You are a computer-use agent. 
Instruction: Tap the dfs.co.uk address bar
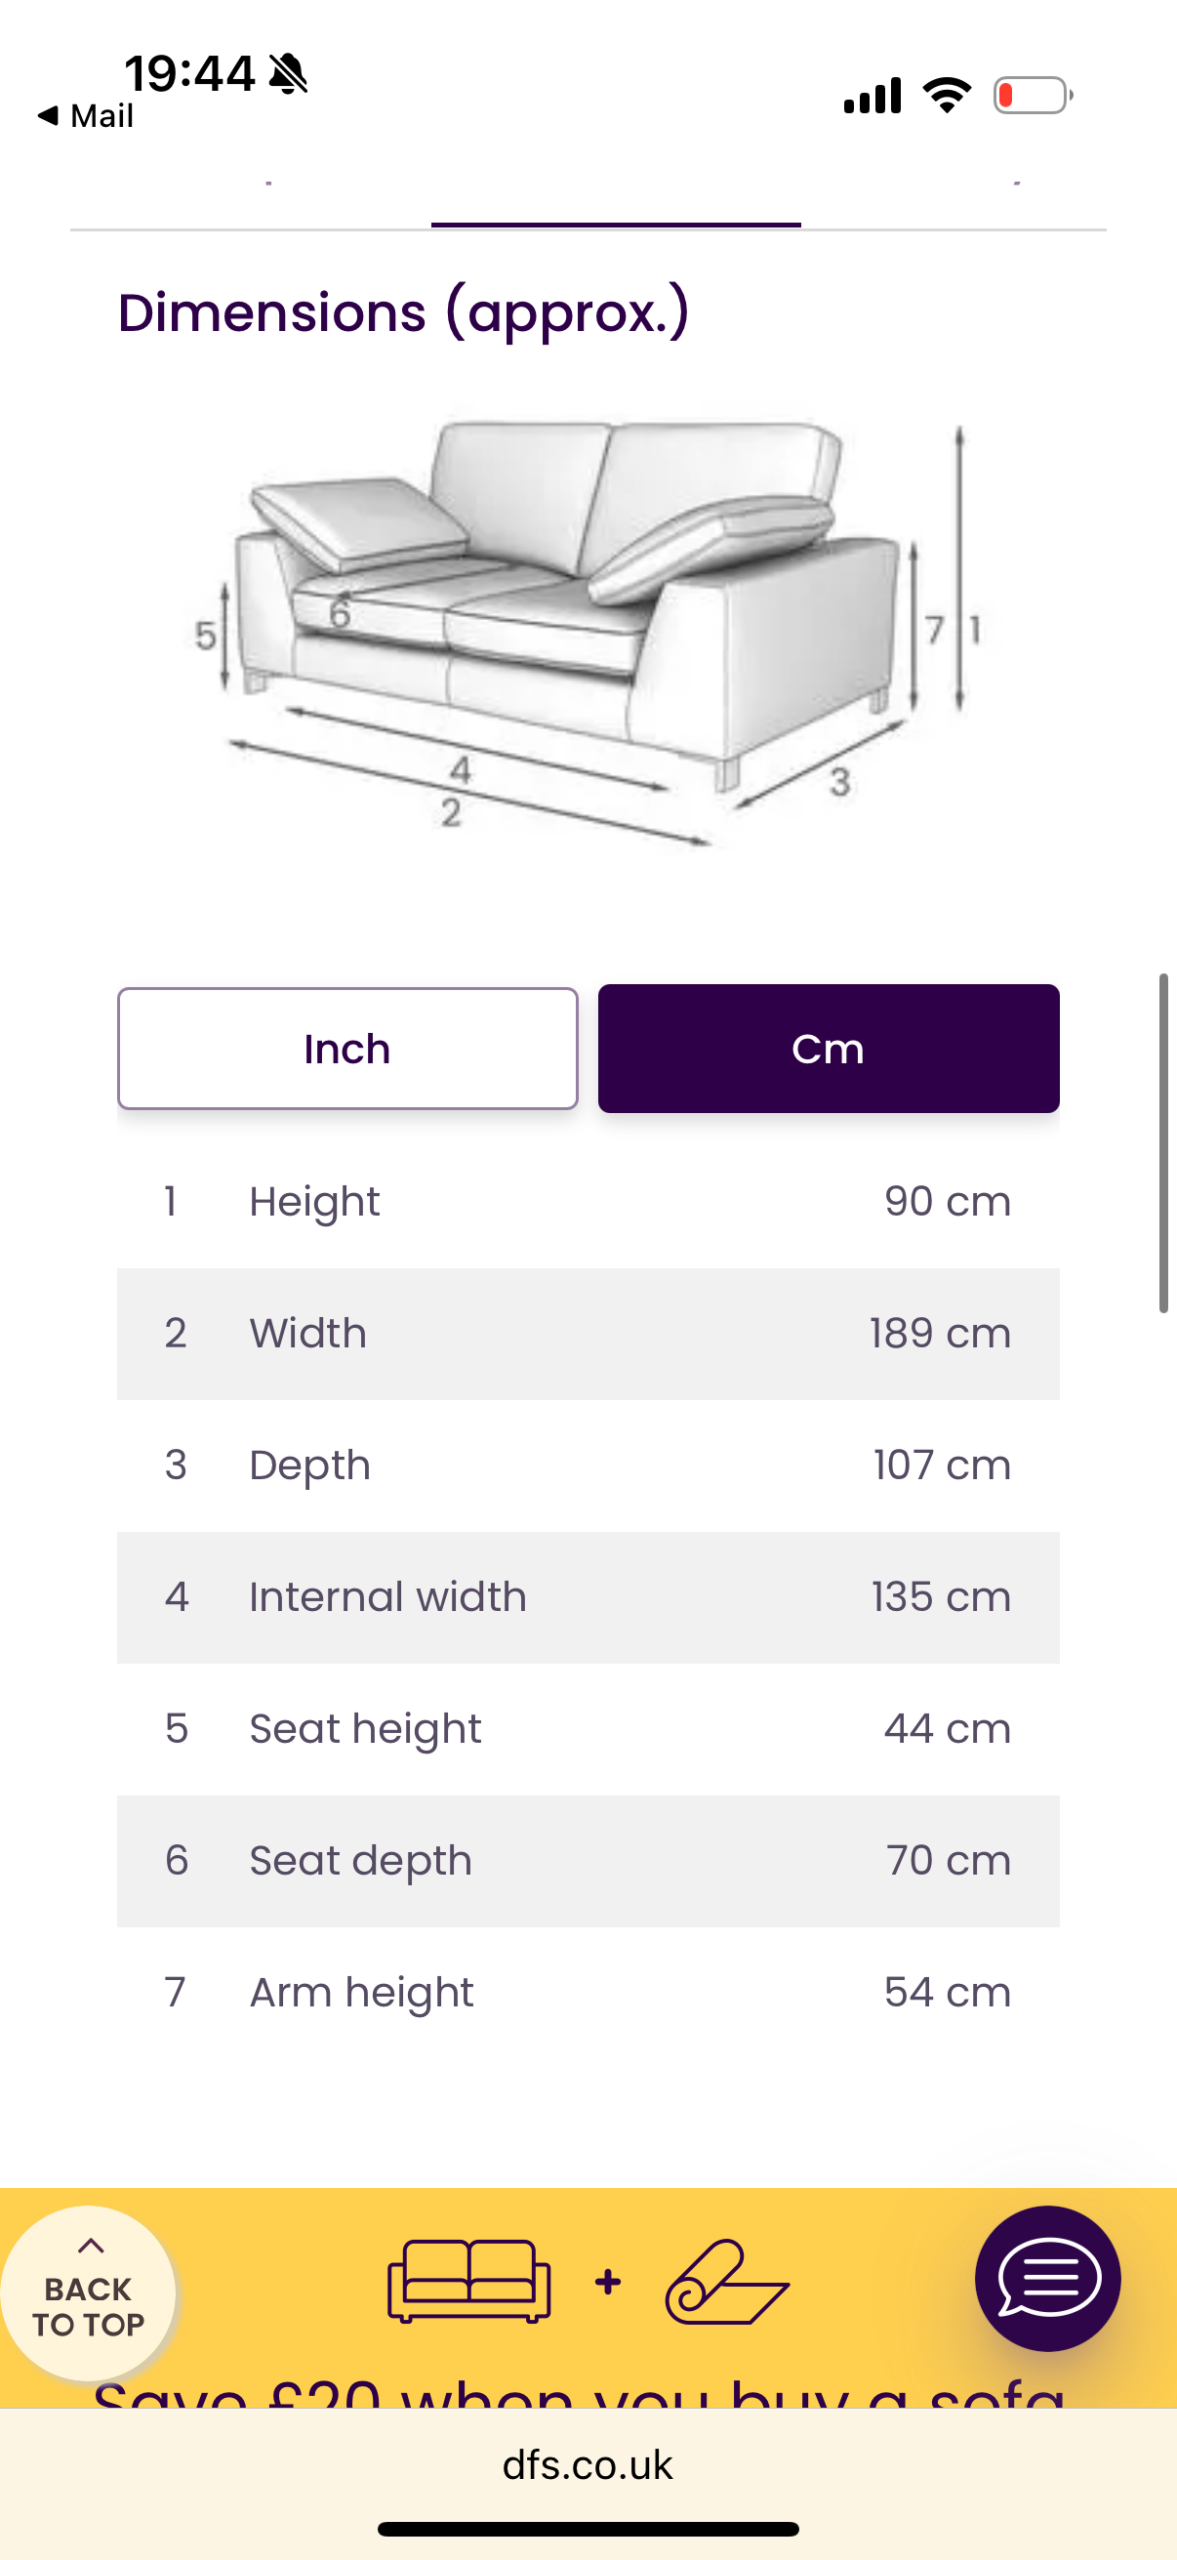coord(588,2464)
